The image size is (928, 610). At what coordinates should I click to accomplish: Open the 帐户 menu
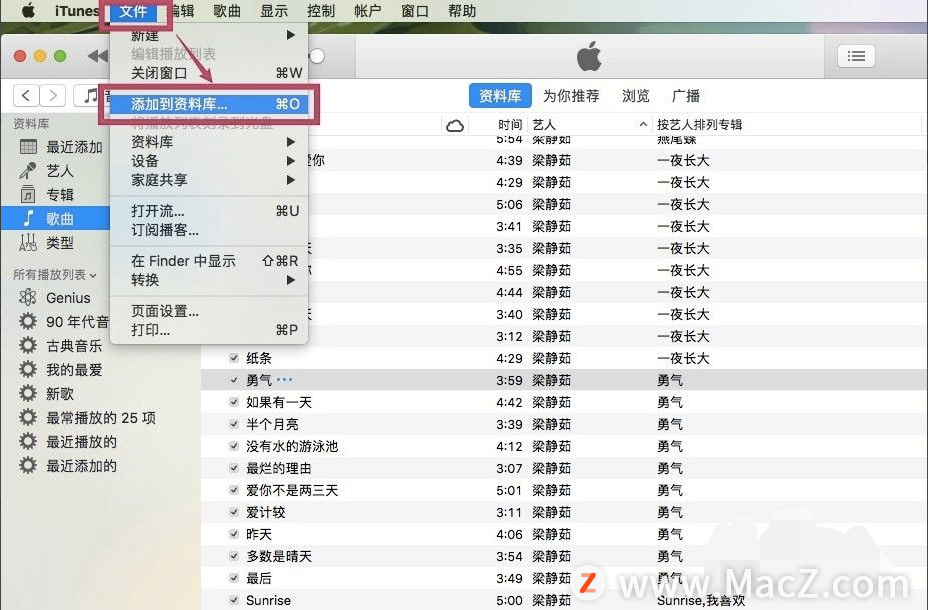pyautogui.click(x=368, y=11)
